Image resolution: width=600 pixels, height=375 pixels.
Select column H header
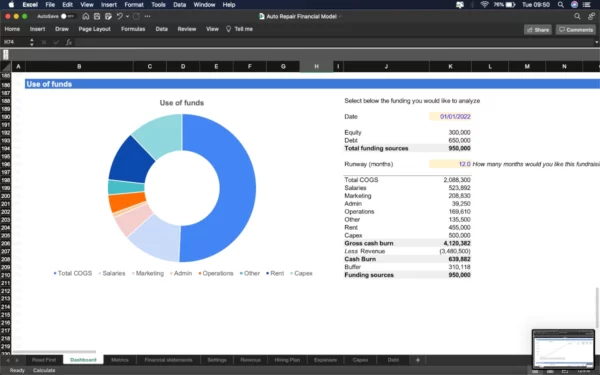tap(316, 67)
